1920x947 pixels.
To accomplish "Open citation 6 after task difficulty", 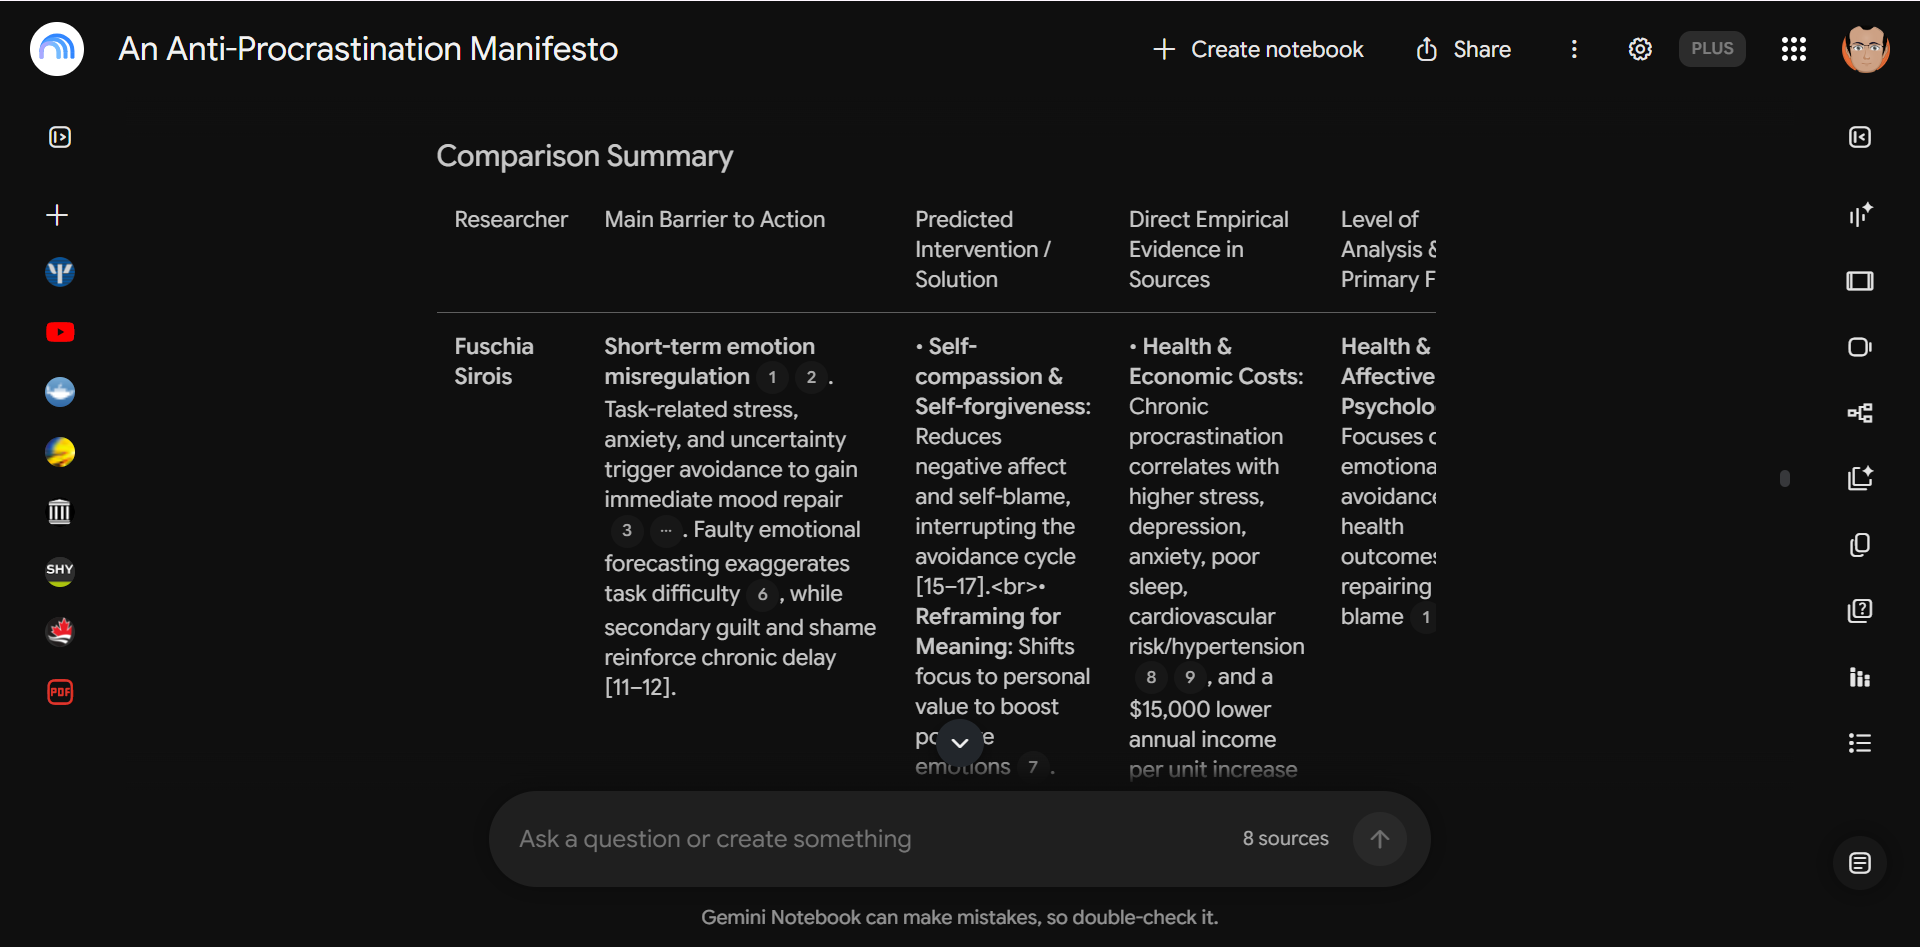I will coord(762,595).
